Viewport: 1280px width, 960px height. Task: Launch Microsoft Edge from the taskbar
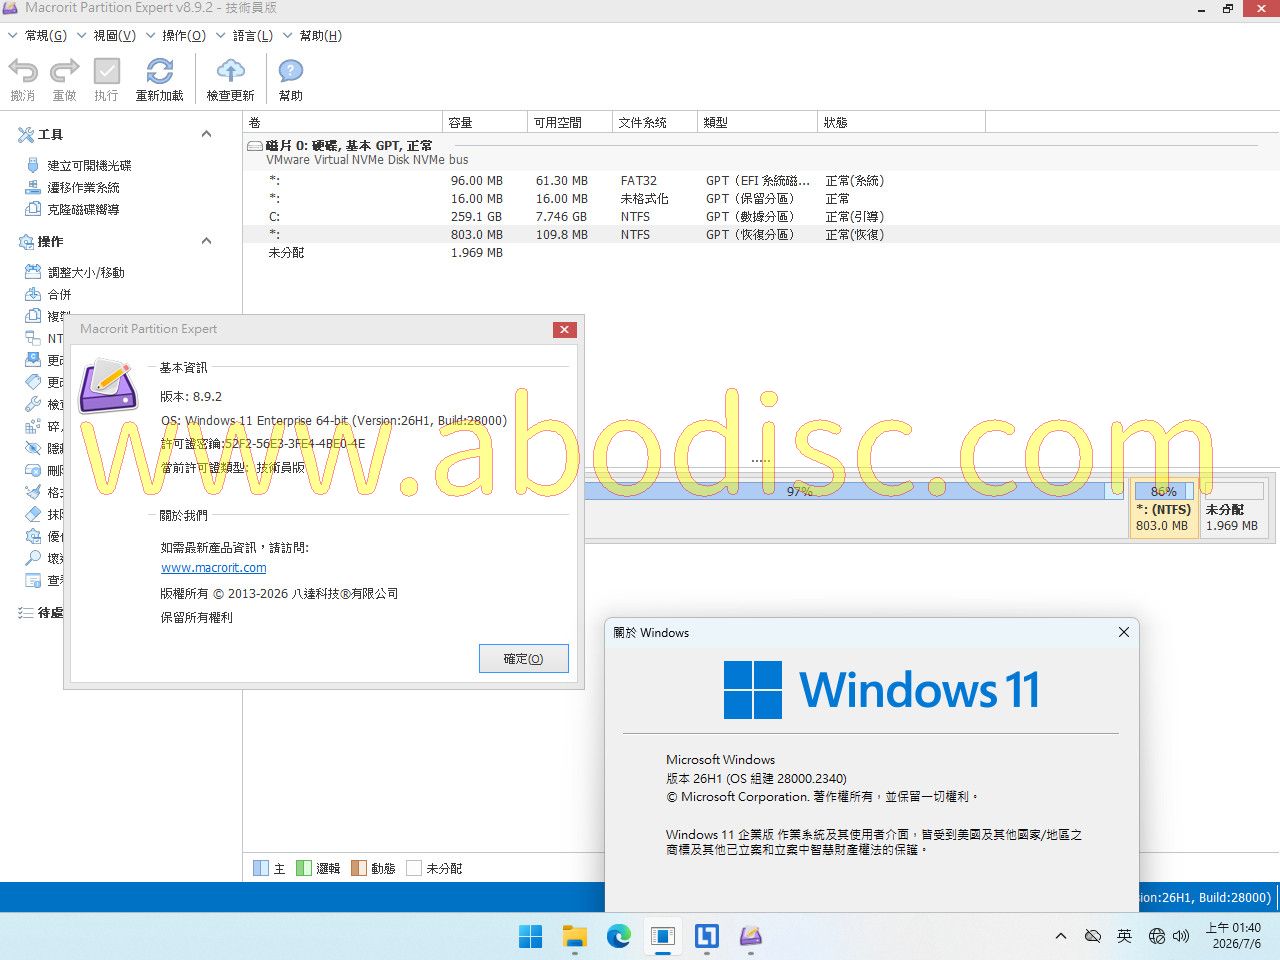pyautogui.click(x=619, y=936)
